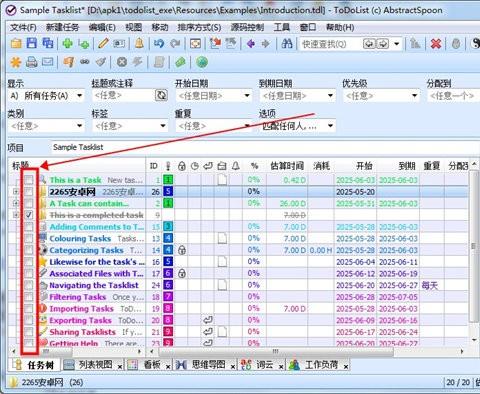Delete the task with the red X icon
The image size is (480, 394).
click(x=436, y=43)
